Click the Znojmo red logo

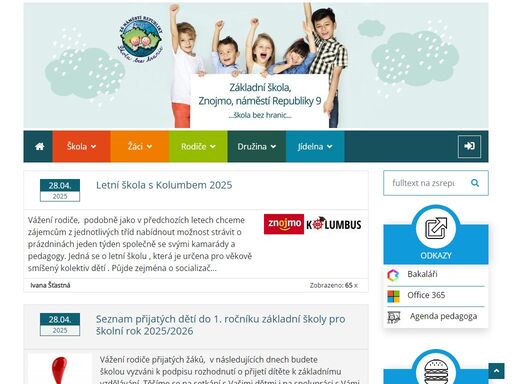(x=284, y=224)
